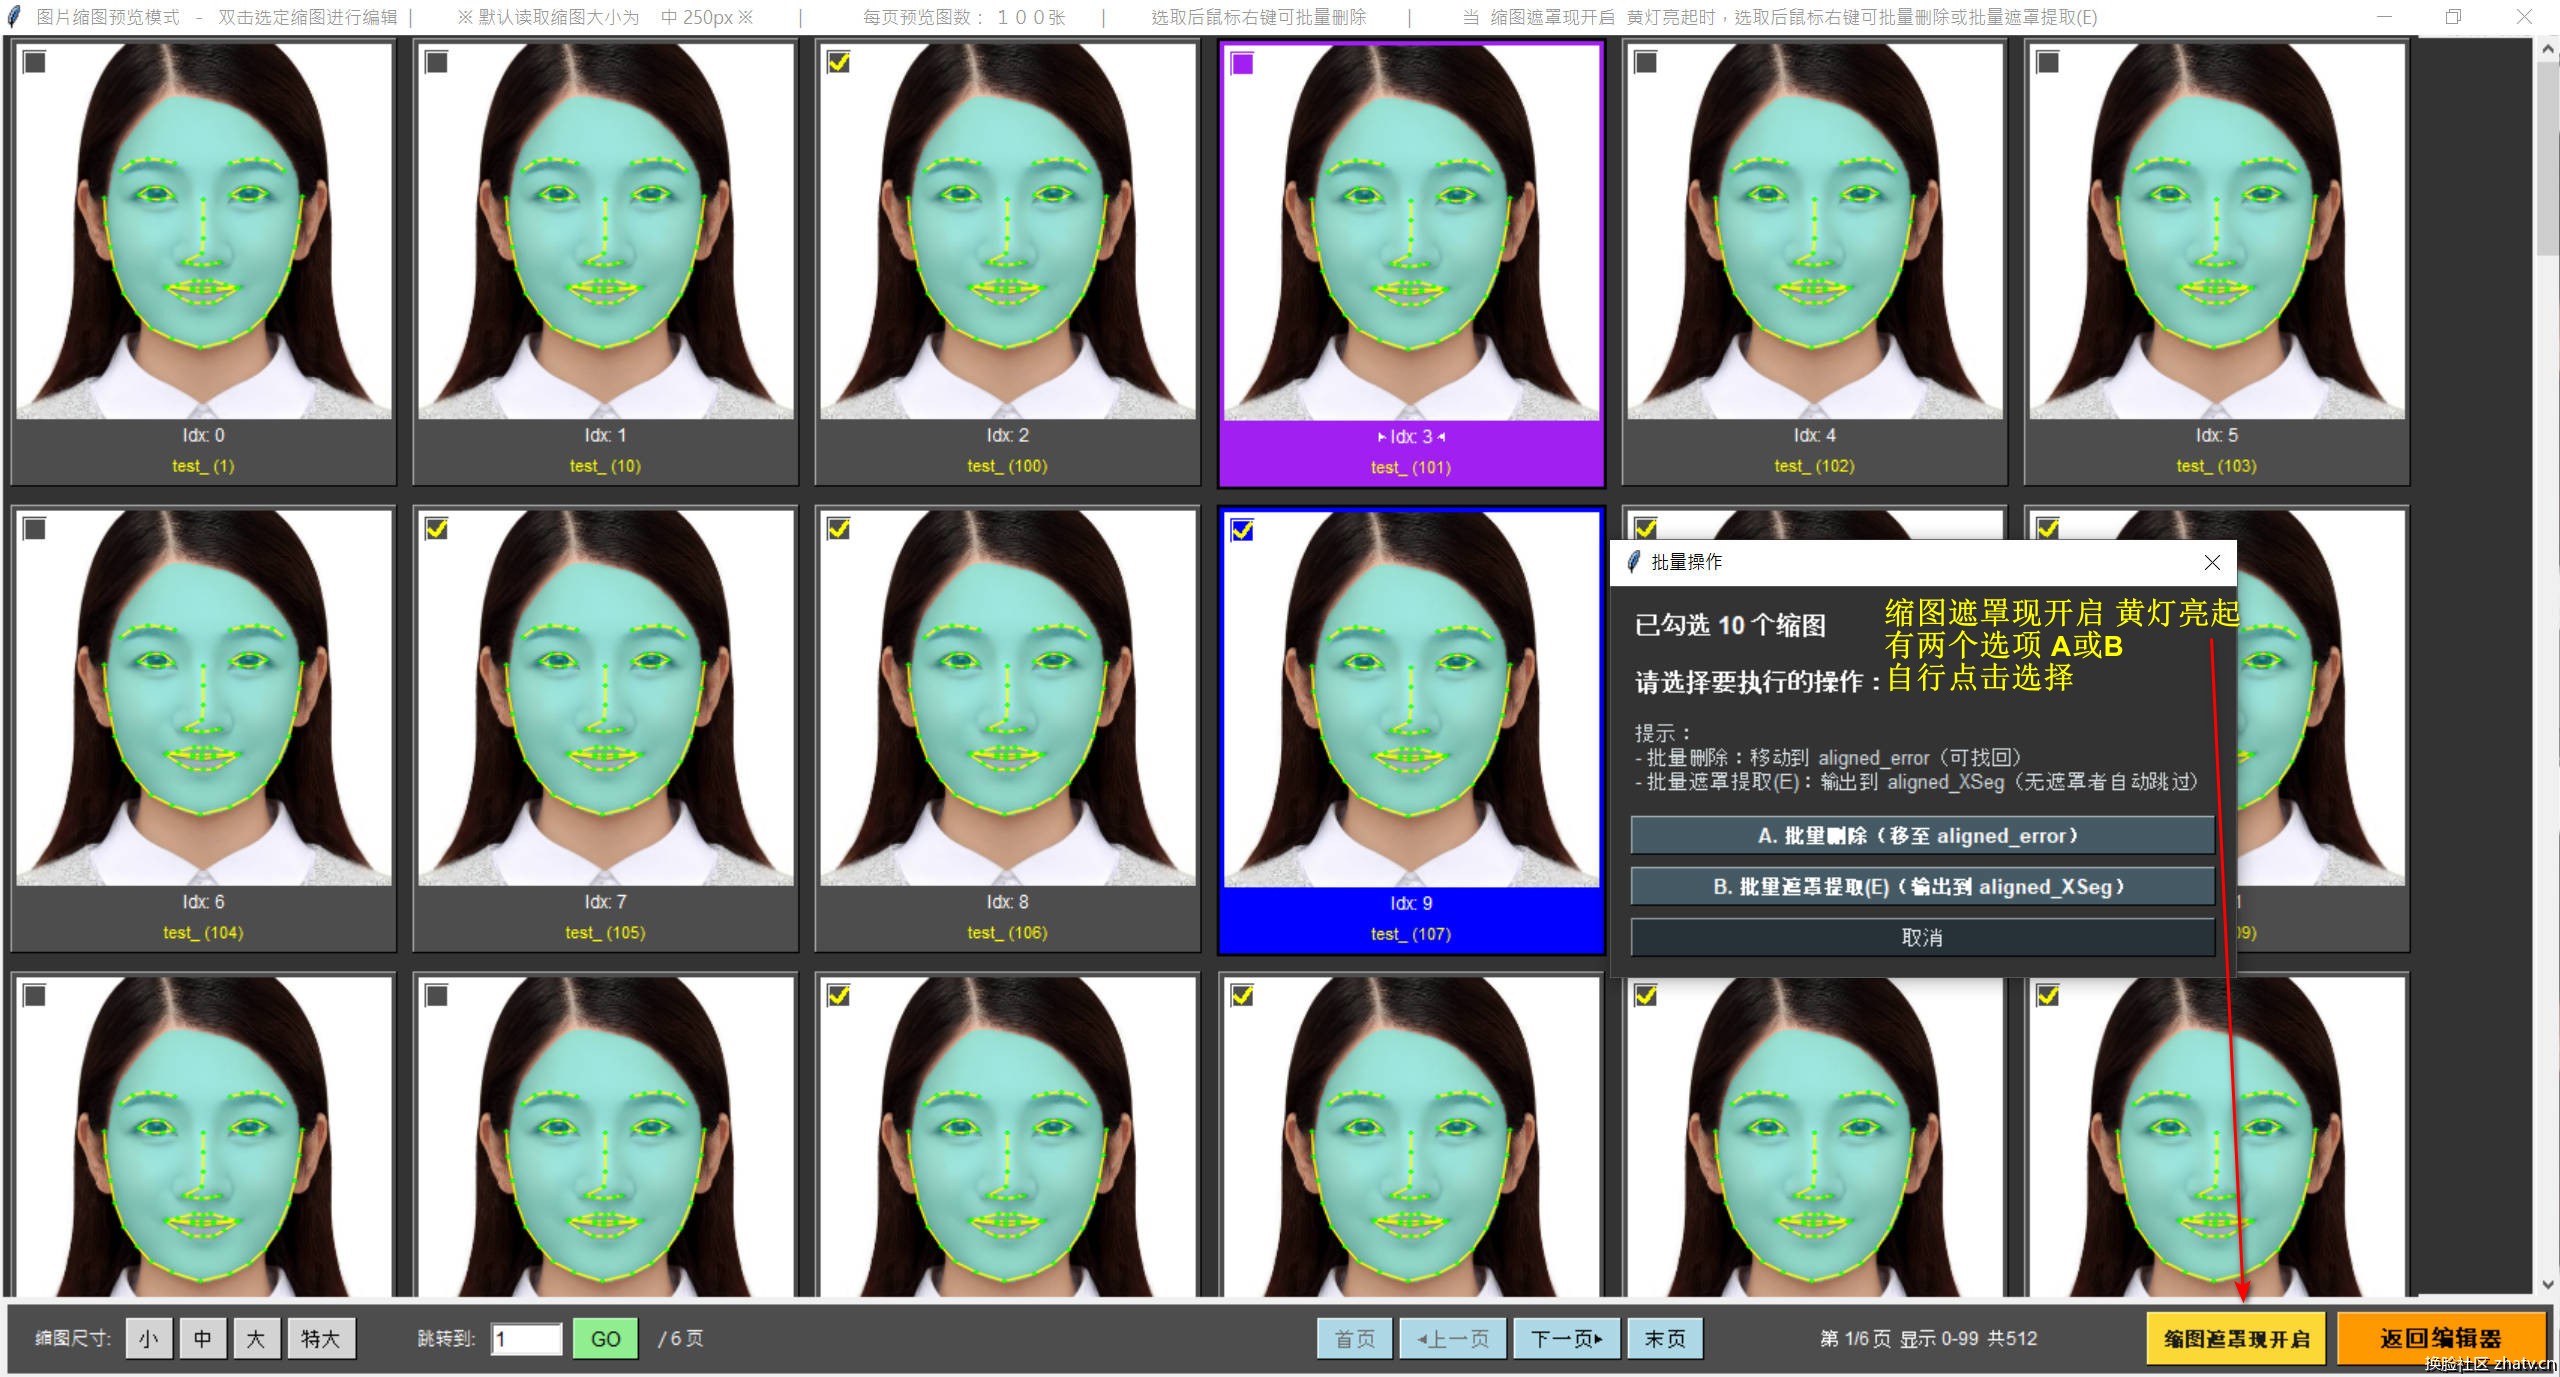Choose option B batch mask extraction
Screen dimensions: 2560x1377
pos(1921,887)
